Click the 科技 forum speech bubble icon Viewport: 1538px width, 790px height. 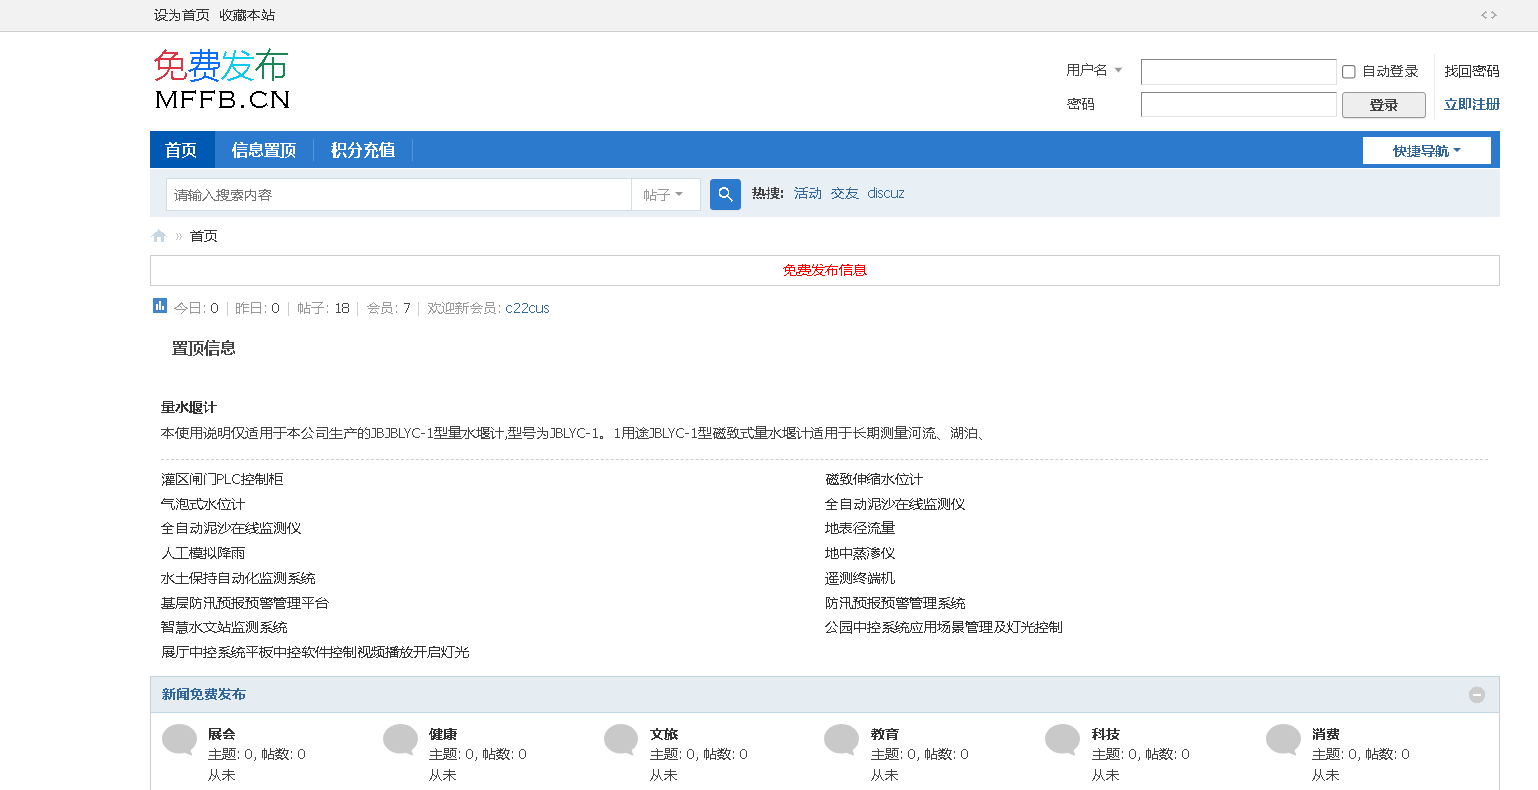coord(1062,740)
